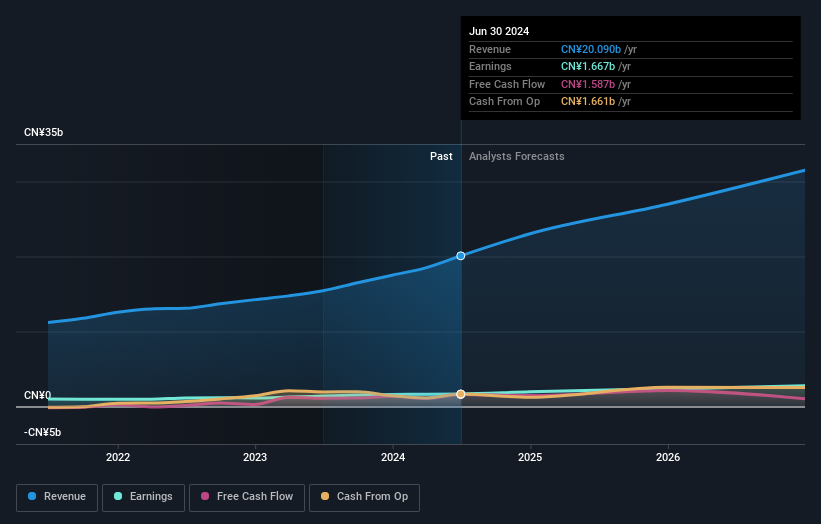
Task: Click the 2022 x-axis label
Action: [118, 457]
